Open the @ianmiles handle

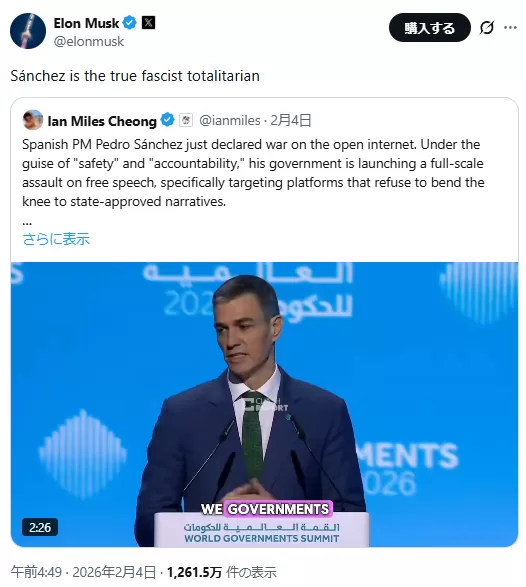coord(229,121)
